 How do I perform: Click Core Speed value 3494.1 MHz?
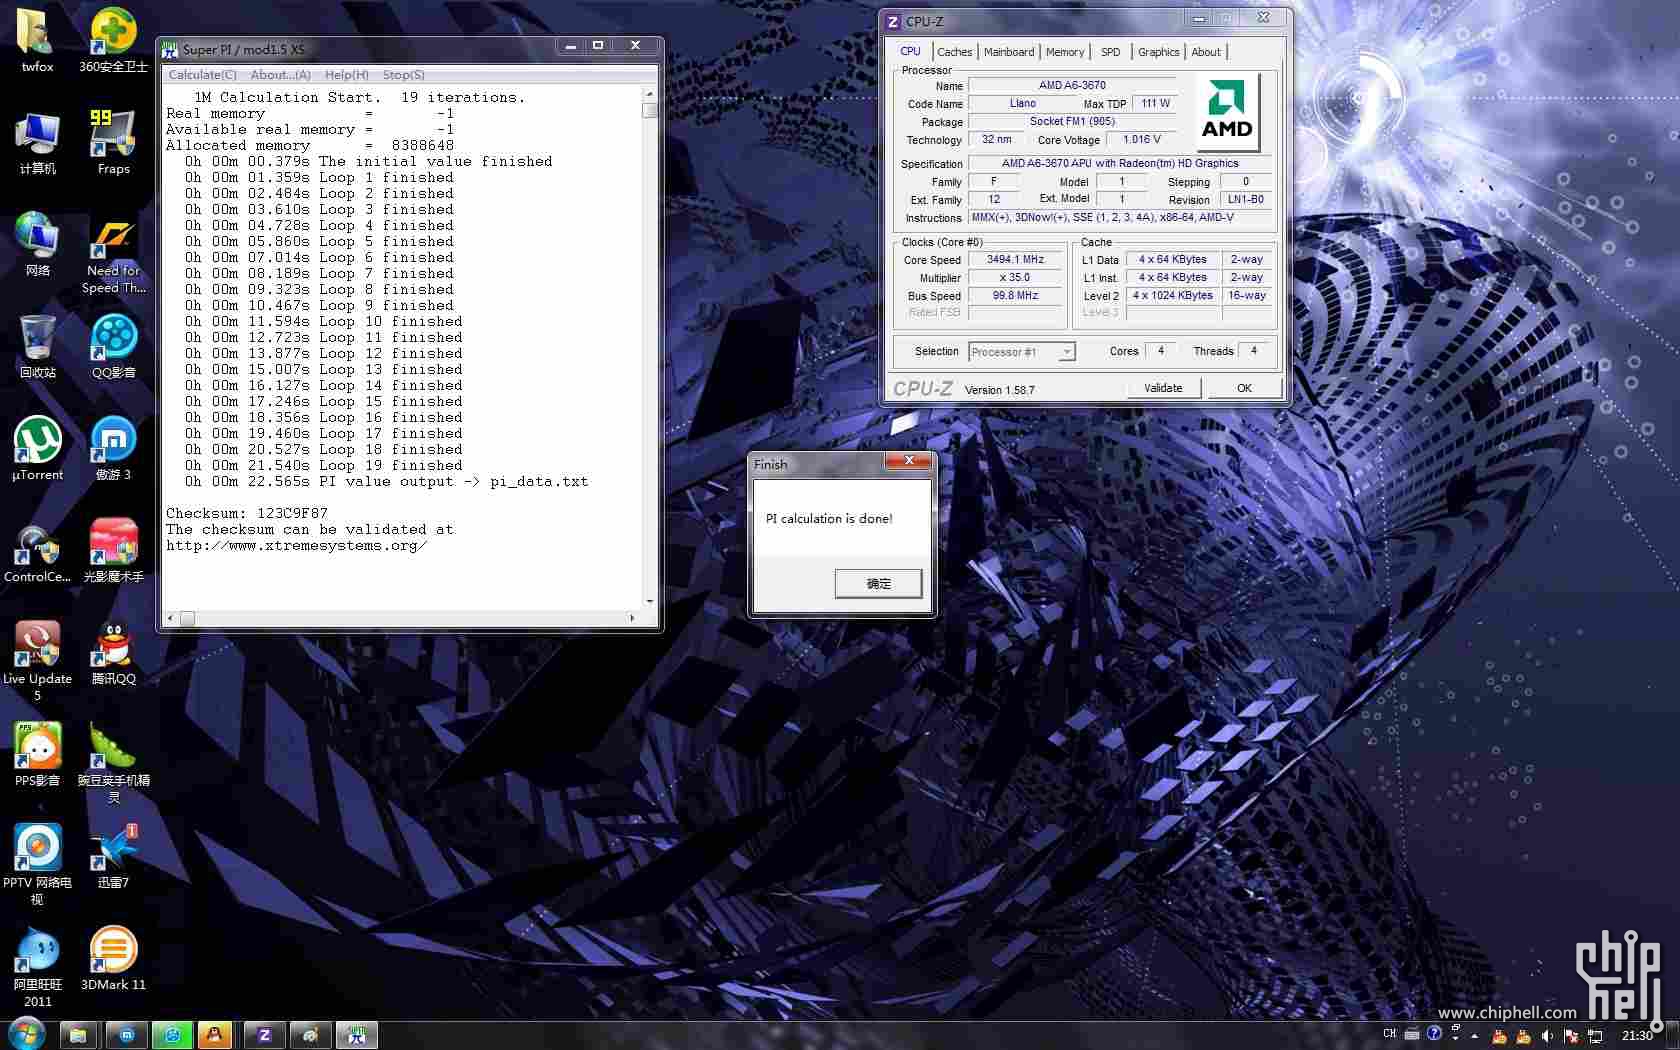point(1015,260)
